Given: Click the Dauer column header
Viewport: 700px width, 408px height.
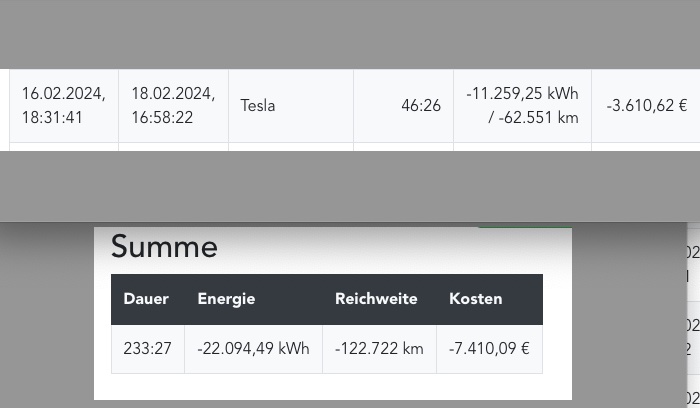Looking at the screenshot, I should click(146, 299).
